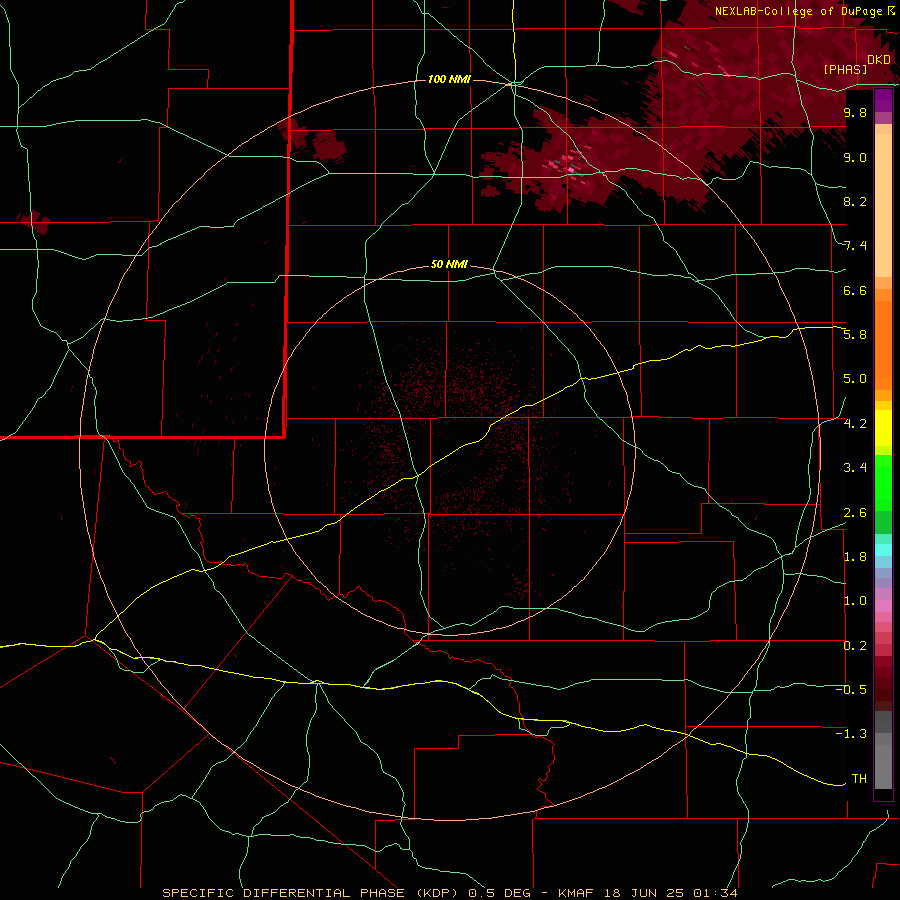The image size is (900, 900).
Task: Click the 8.2 value on the color scale
Action: click(x=855, y=201)
